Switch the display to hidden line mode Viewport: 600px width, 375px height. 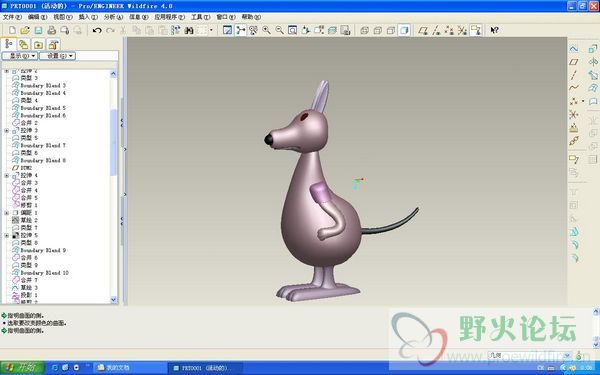378,30
